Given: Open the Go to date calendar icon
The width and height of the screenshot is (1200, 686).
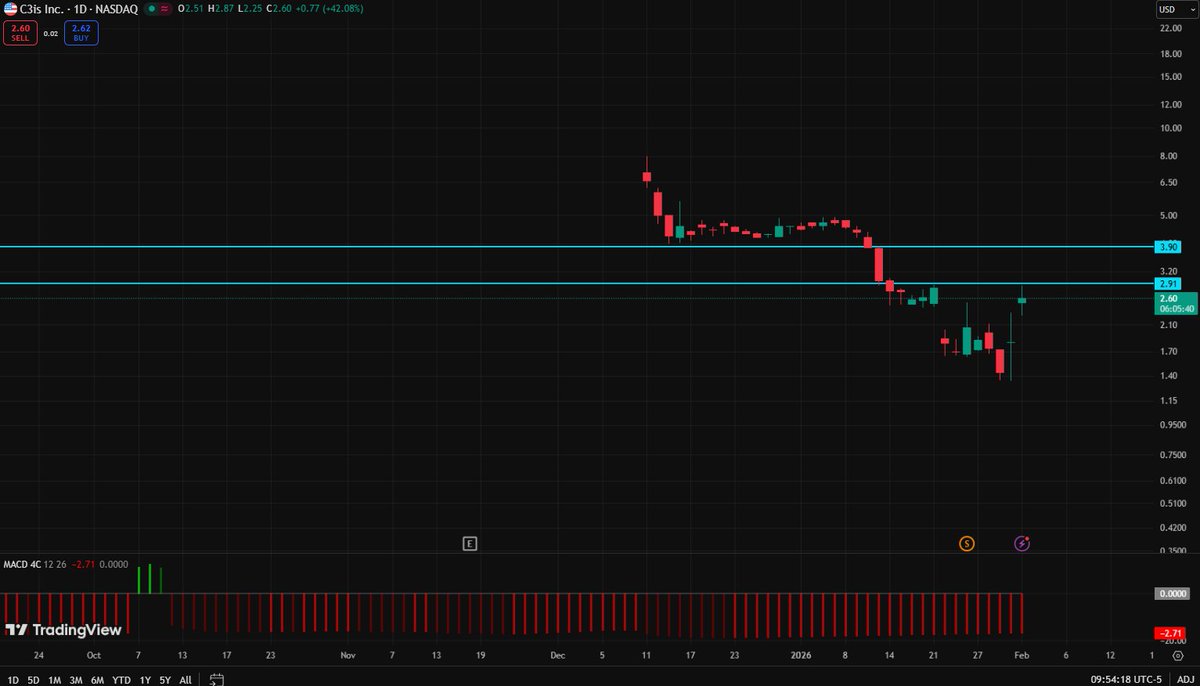Looking at the screenshot, I should [x=216, y=680].
